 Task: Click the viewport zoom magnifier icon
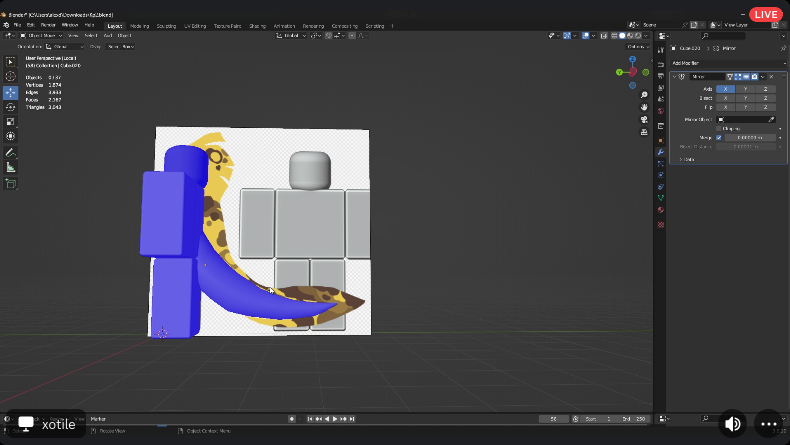[644, 95]
